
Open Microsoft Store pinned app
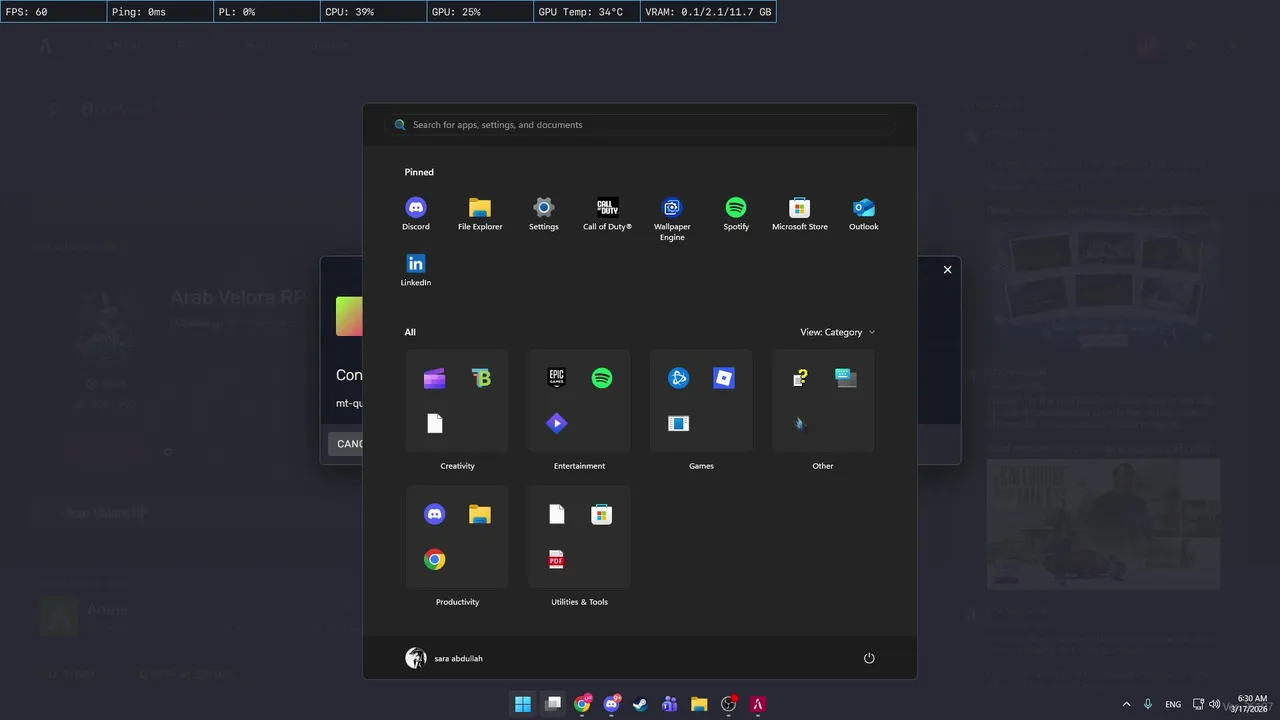800,214
